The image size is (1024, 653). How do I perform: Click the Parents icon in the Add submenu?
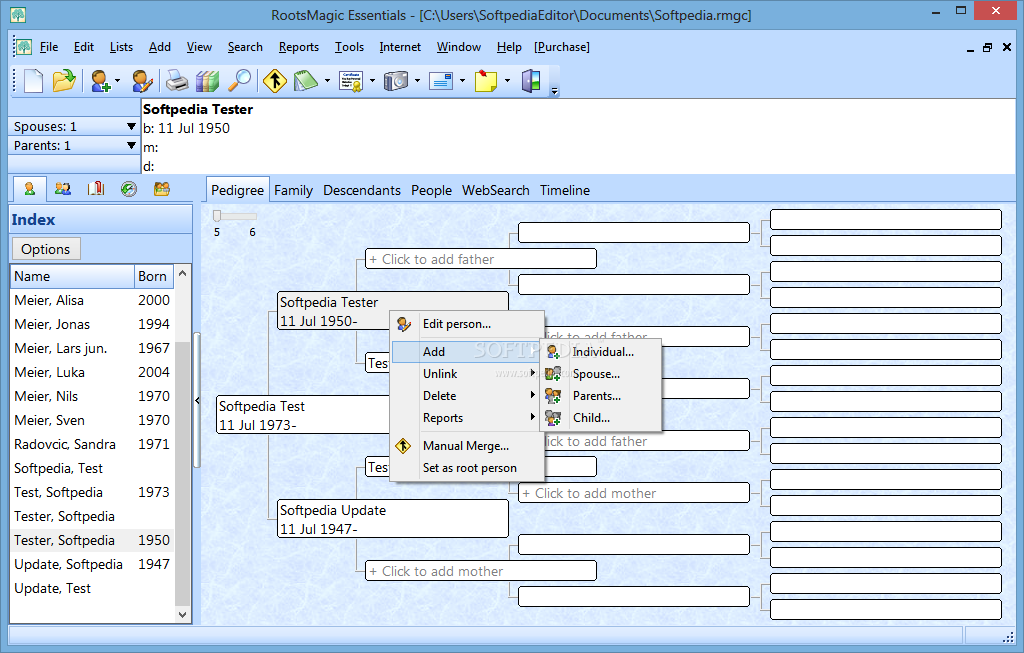(553, 396)
